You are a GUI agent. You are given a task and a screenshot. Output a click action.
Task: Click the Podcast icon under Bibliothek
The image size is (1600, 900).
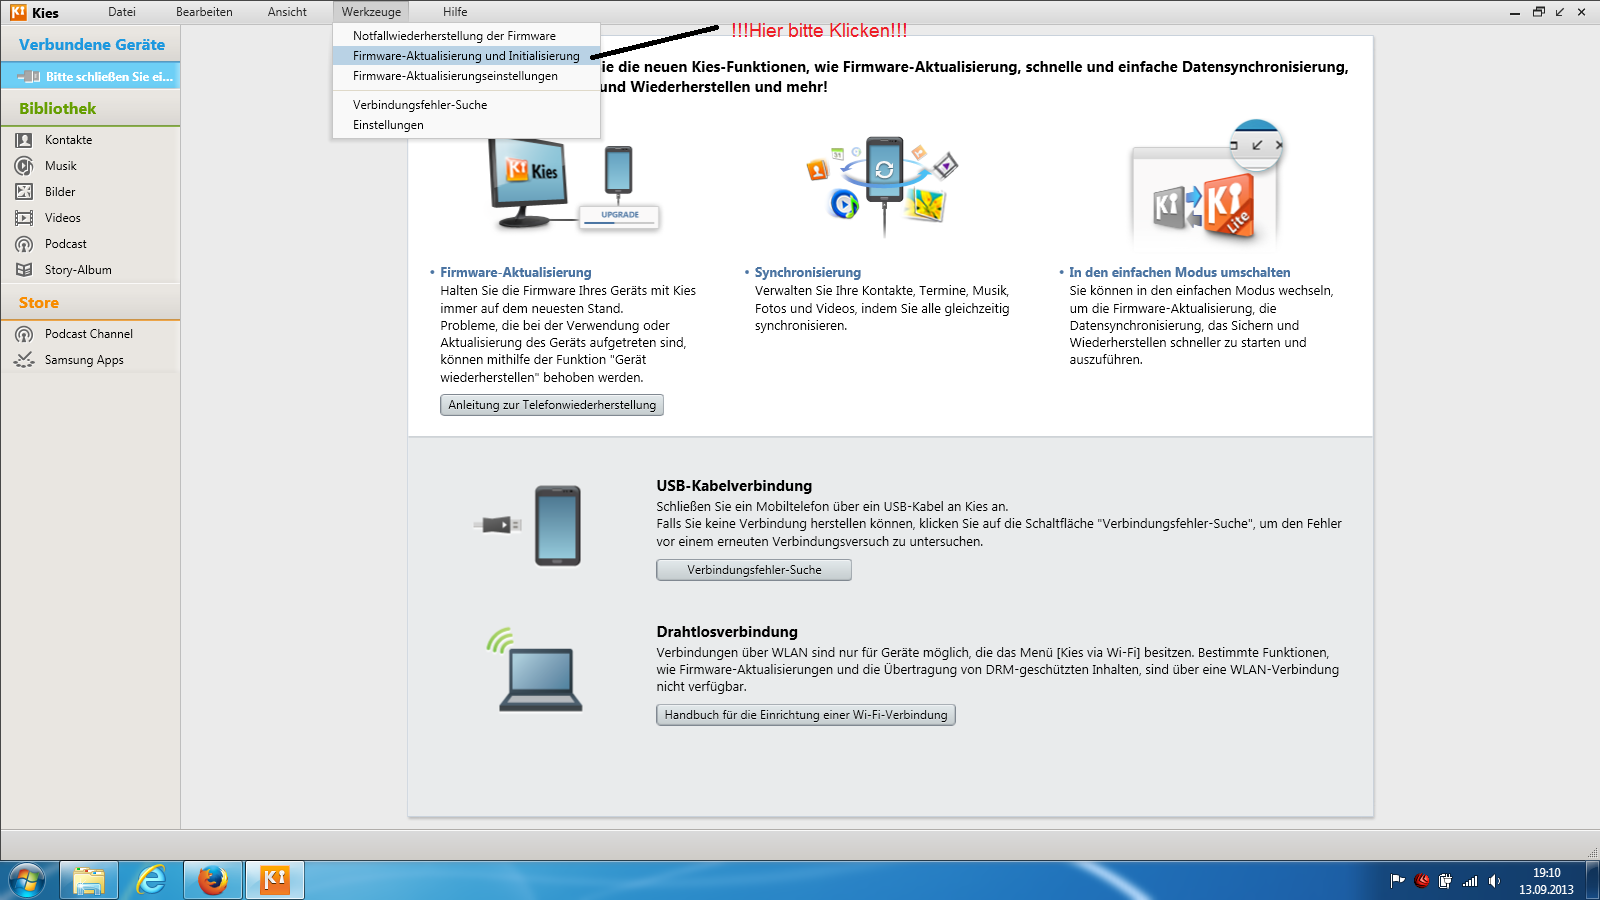click(x=24, y=244)
